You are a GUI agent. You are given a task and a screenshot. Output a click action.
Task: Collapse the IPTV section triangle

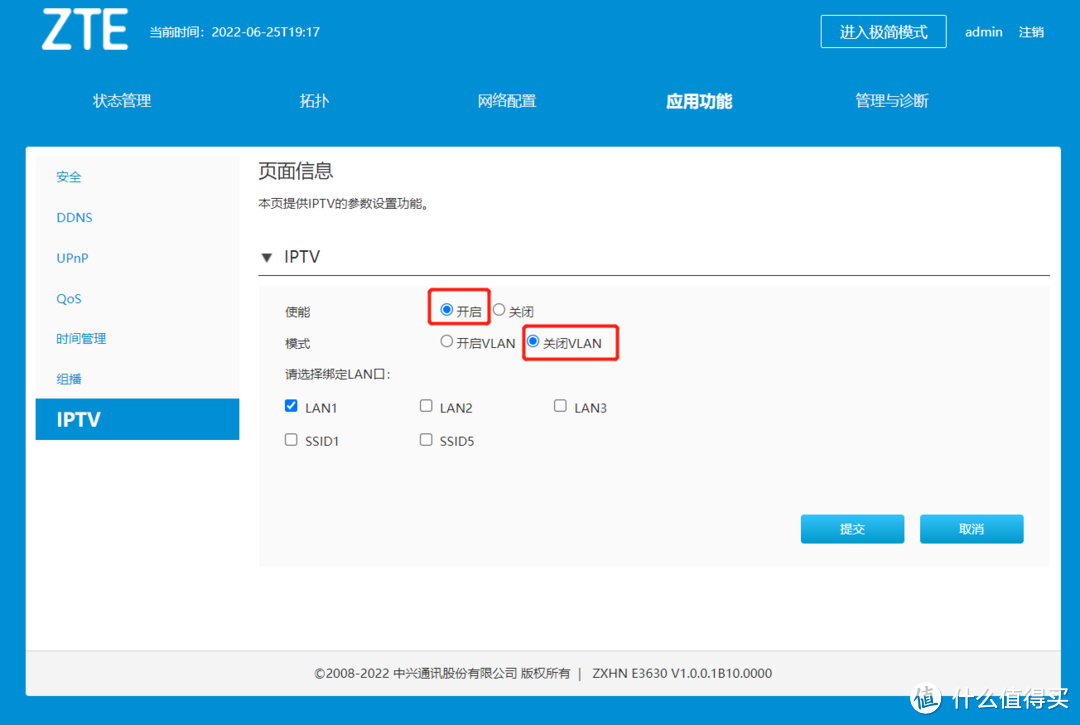click(x=266, y=257)
